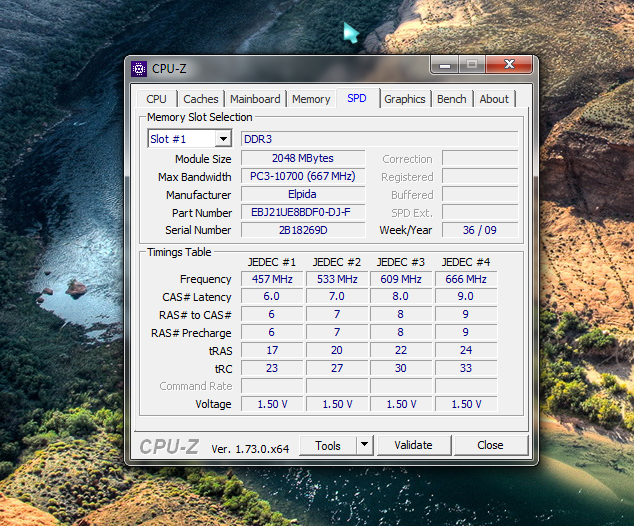634x526 pixels.
Task: Click the DDR3 memory type field
Action: [379, 139]
